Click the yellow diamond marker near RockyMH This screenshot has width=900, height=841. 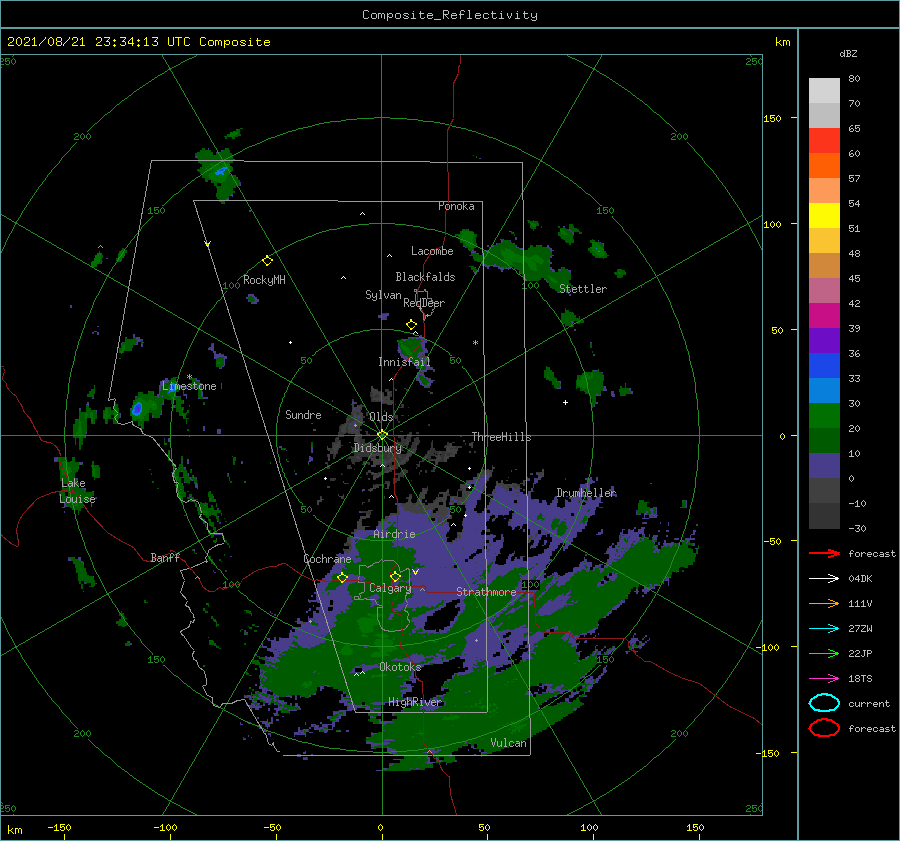click(267, 261)
